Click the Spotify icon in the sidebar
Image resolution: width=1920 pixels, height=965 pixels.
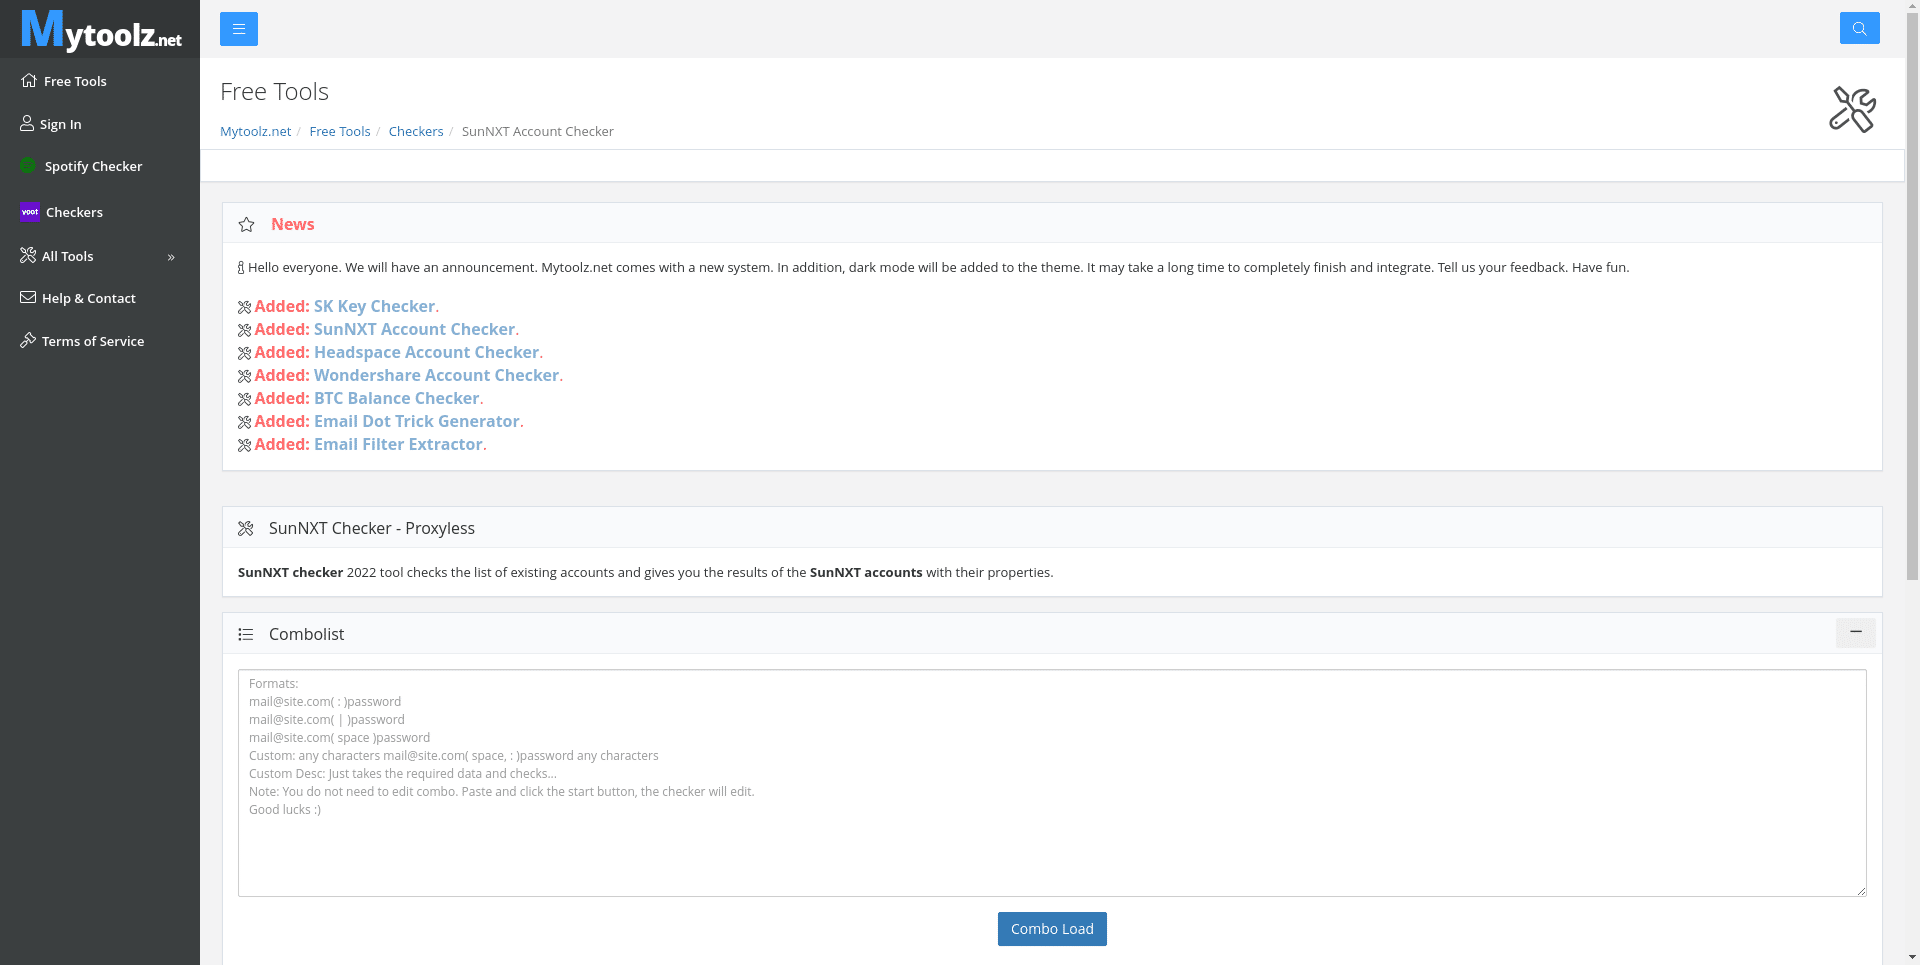click(x=28, y=166)
